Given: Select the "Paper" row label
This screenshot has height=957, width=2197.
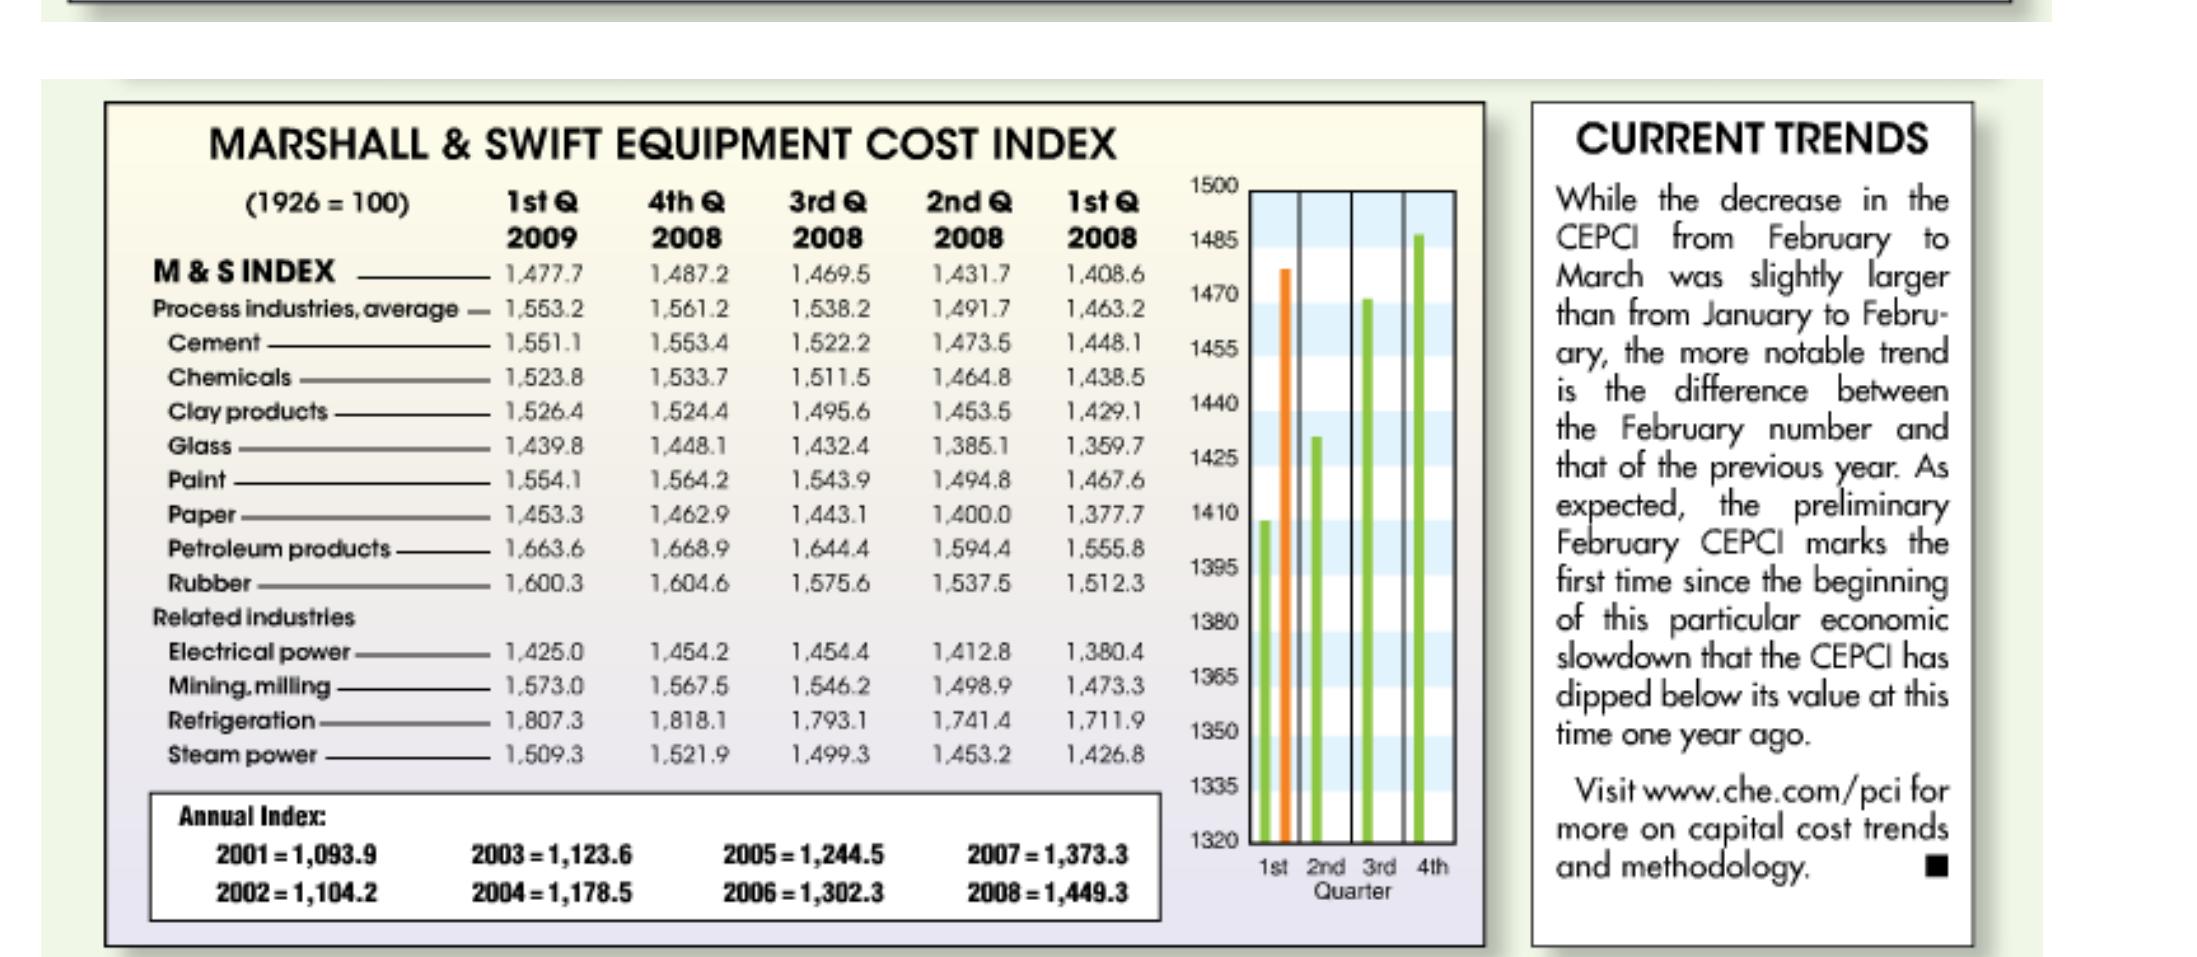Looking at the screenshot, I should [202, 515].
